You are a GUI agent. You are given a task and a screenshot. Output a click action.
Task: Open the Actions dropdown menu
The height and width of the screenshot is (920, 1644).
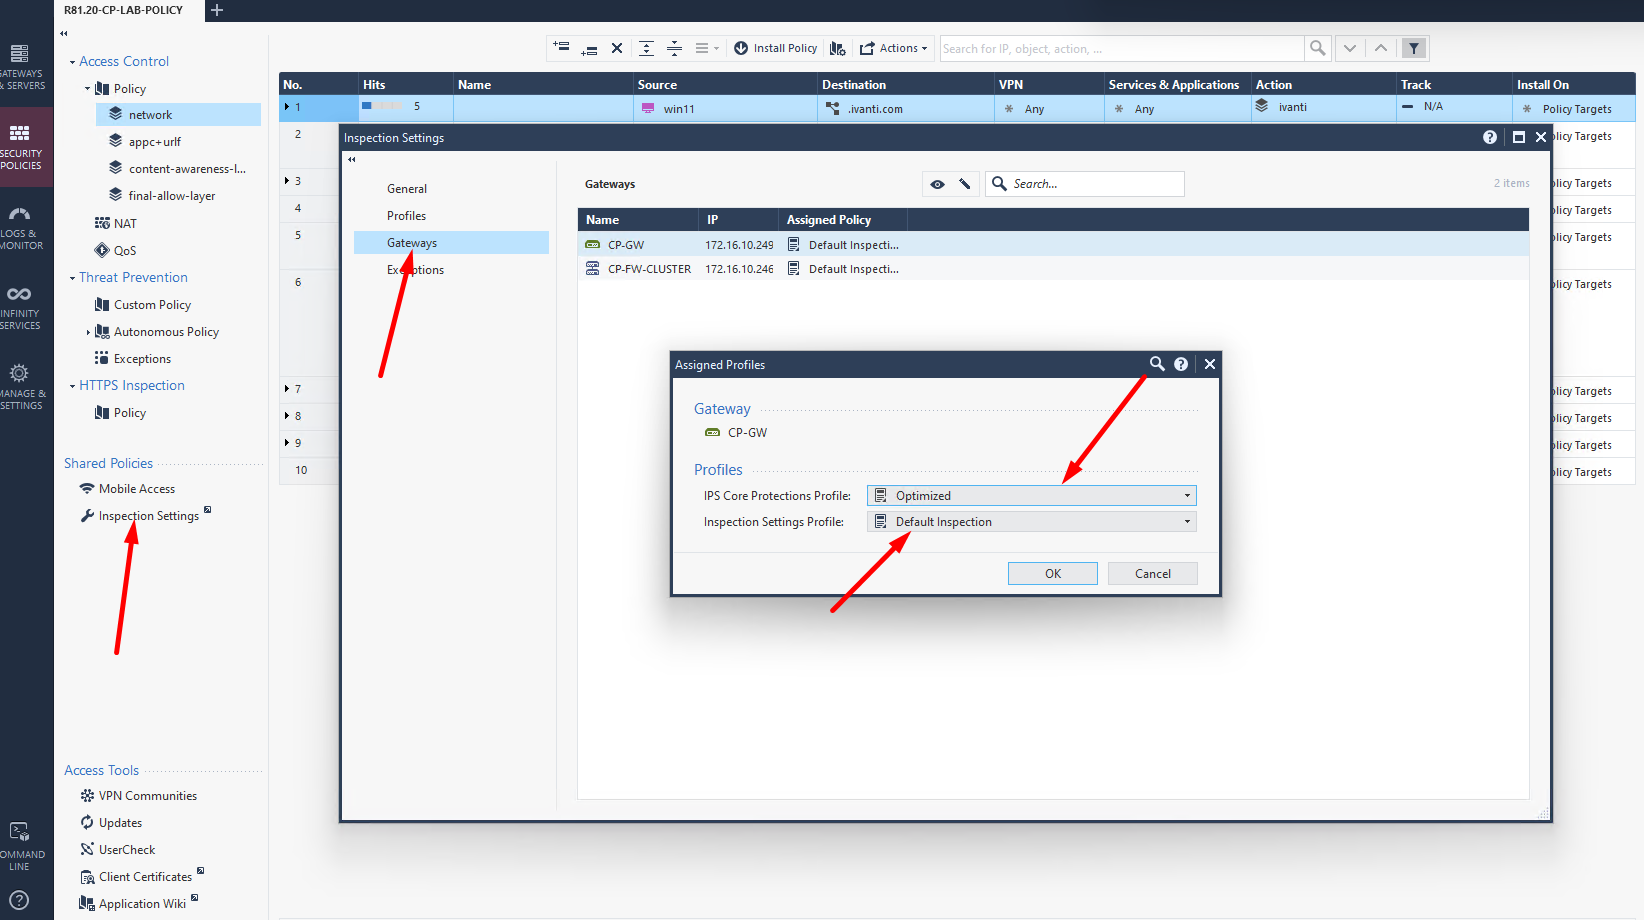click(894, 48)
